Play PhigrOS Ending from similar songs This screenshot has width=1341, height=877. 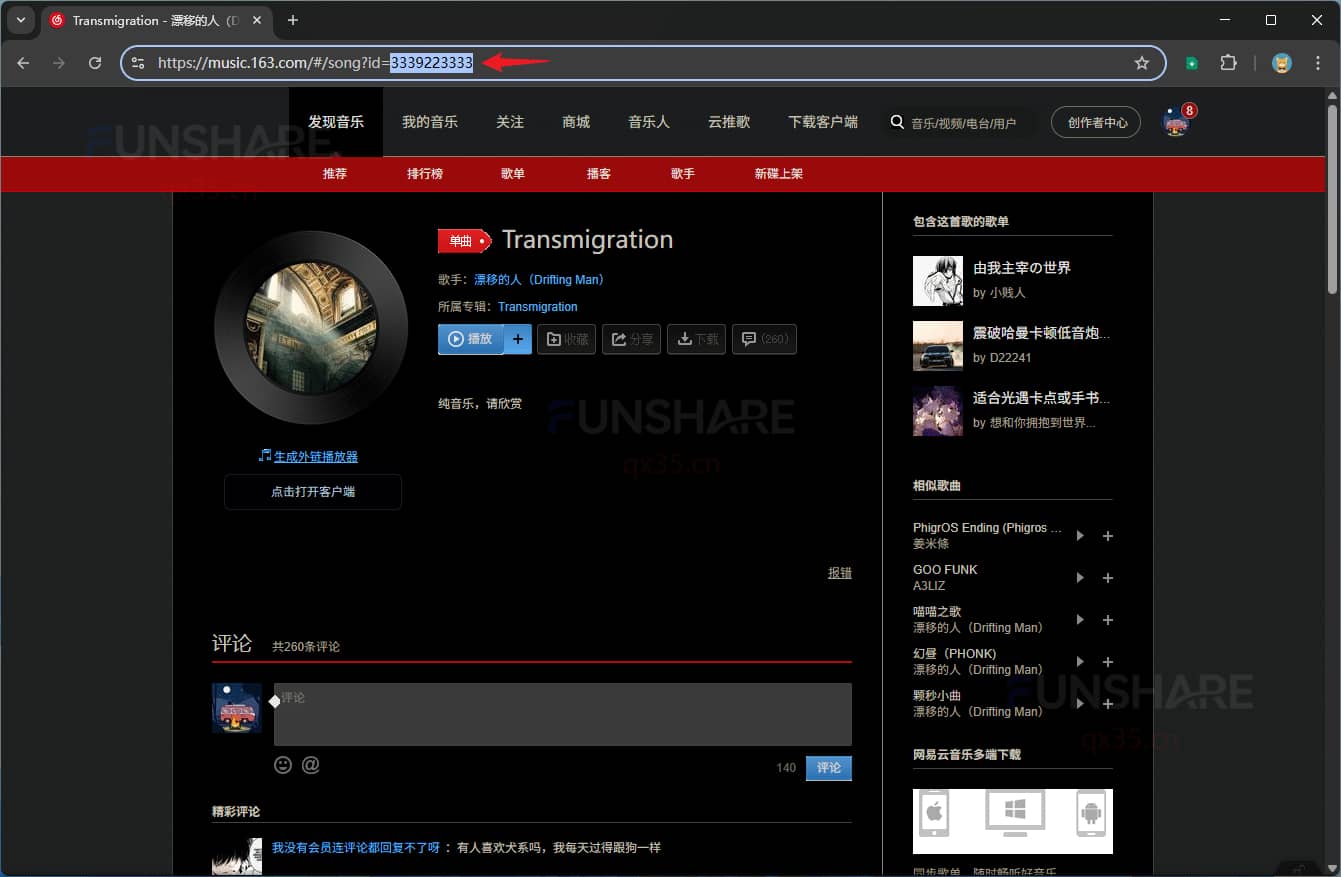1079,535
